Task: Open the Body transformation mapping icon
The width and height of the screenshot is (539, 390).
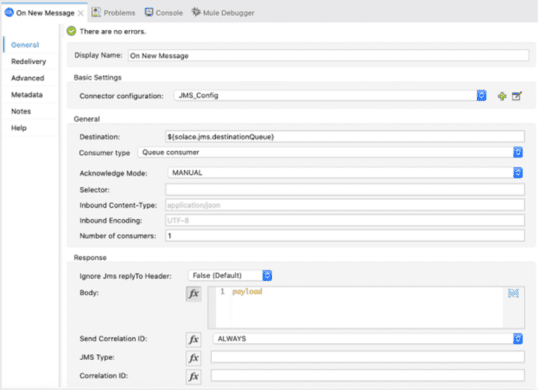Action: [x=513, y=293]
